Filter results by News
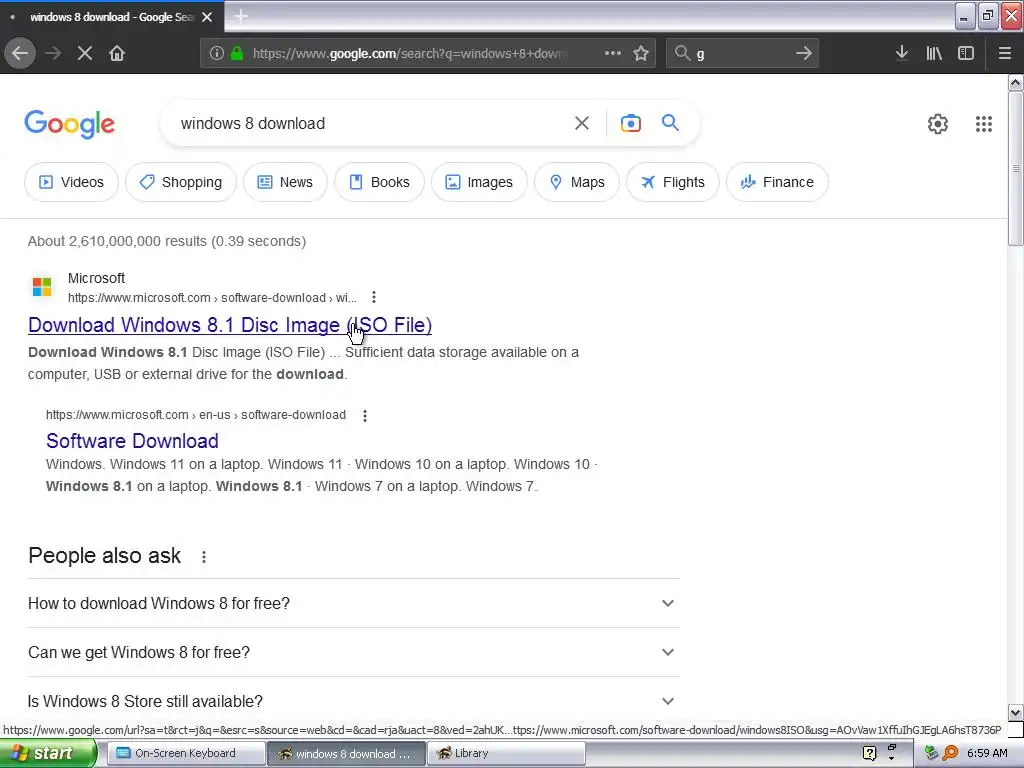 pyautogui.click(x=285, y=182)
